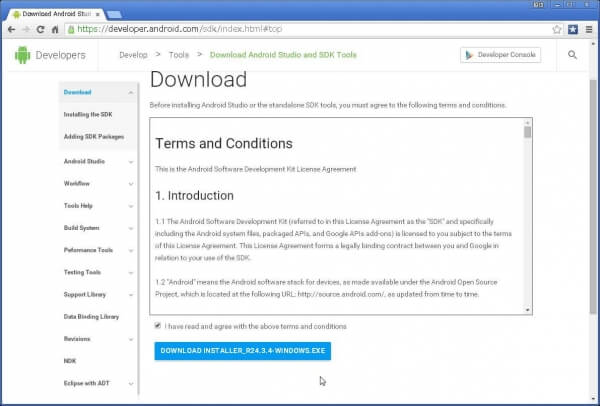Open Installing the SDK sidebar link

pos(88,114)
